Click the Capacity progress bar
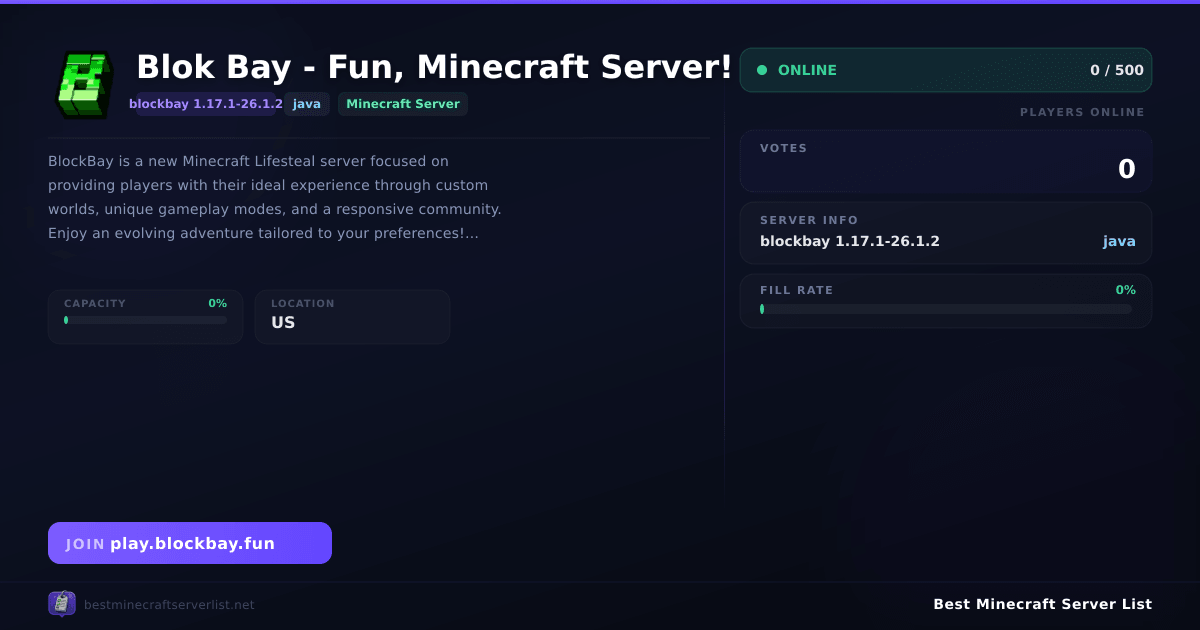This screenshot has width=1200, height=630. [x=146, y=320]
